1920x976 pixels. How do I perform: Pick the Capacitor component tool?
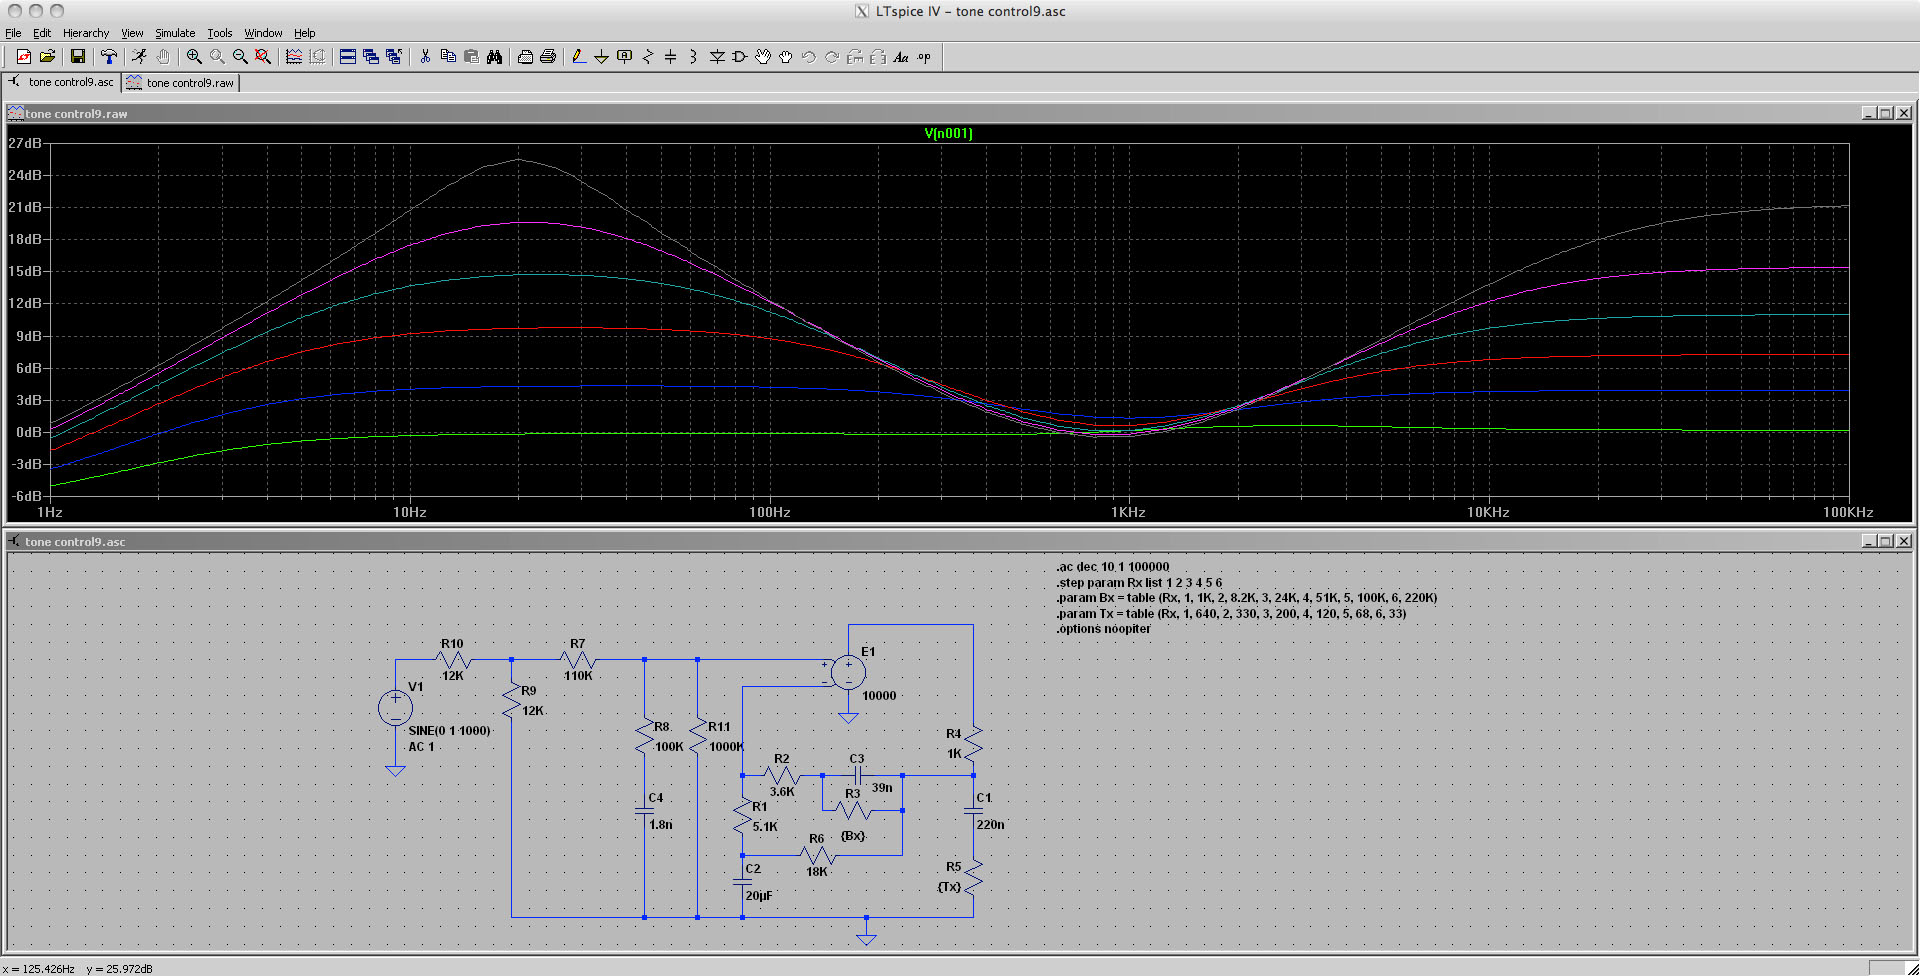(670, 57)
